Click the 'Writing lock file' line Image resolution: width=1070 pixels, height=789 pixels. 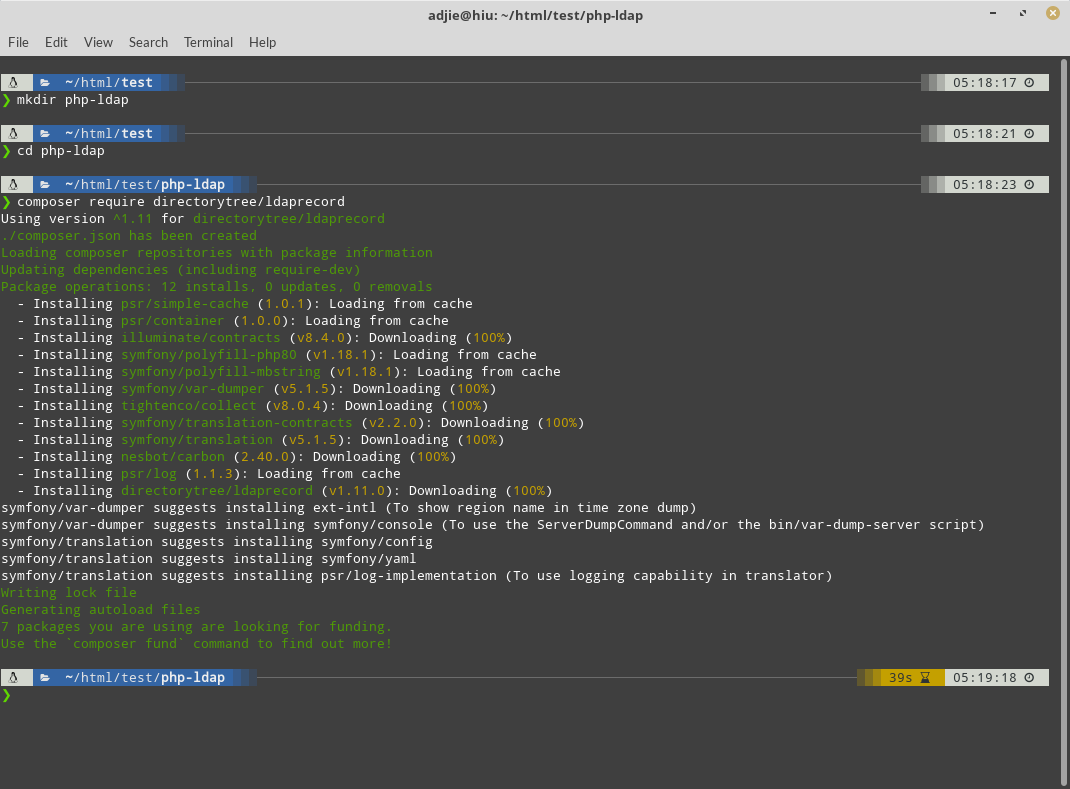click(69, 593)
